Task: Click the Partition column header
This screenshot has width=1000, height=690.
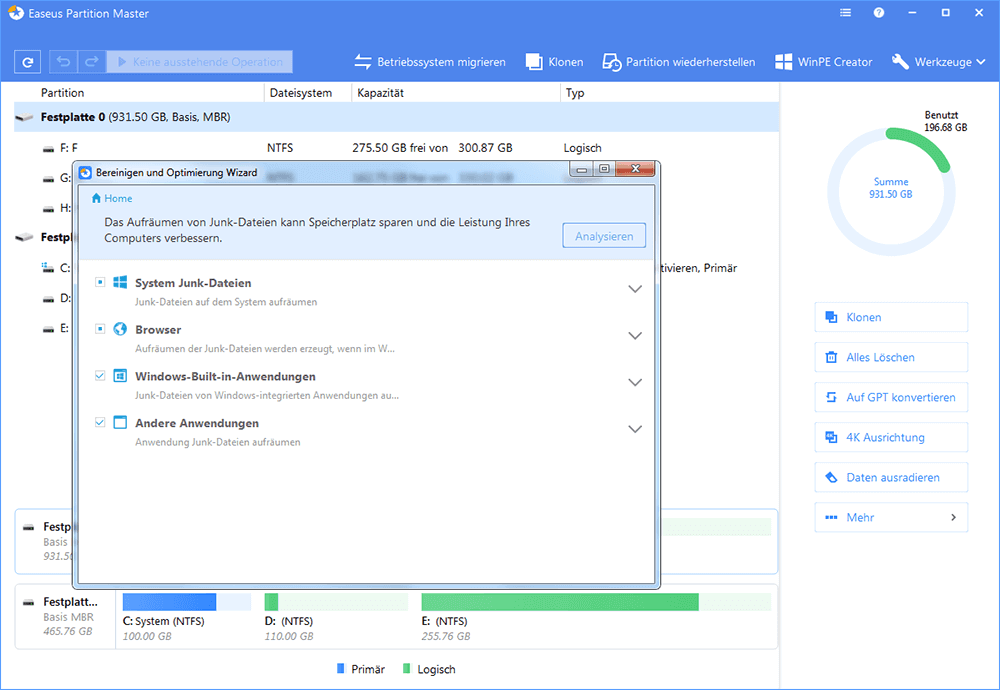Action: [x=62, y=92]
